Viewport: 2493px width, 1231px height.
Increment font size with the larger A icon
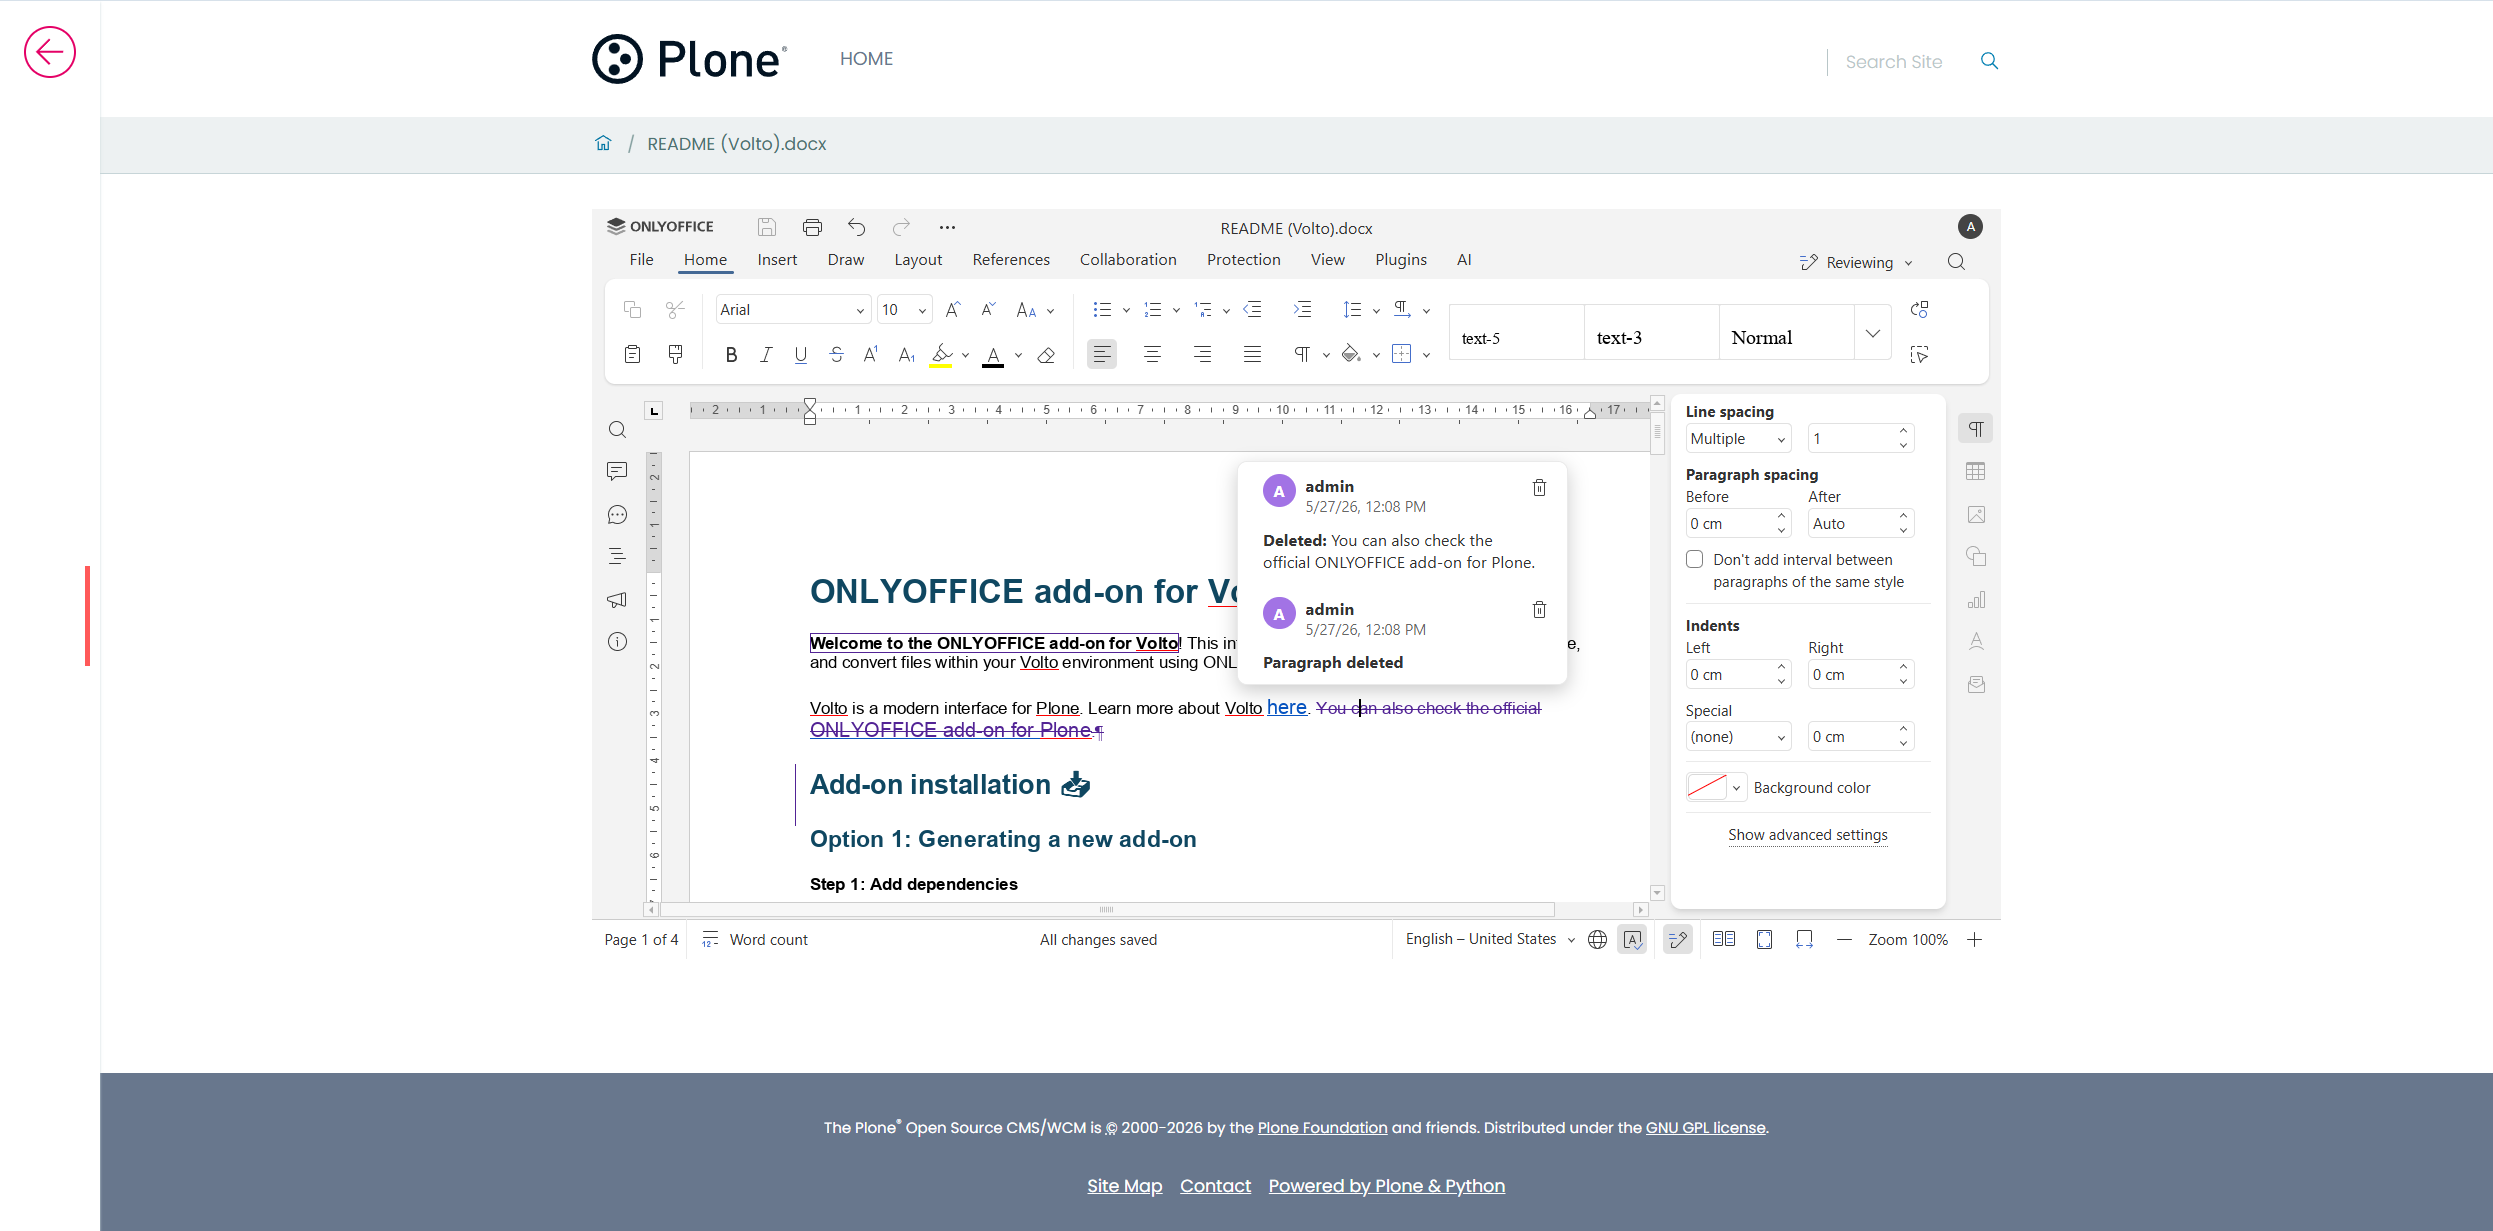pos(953,310)
